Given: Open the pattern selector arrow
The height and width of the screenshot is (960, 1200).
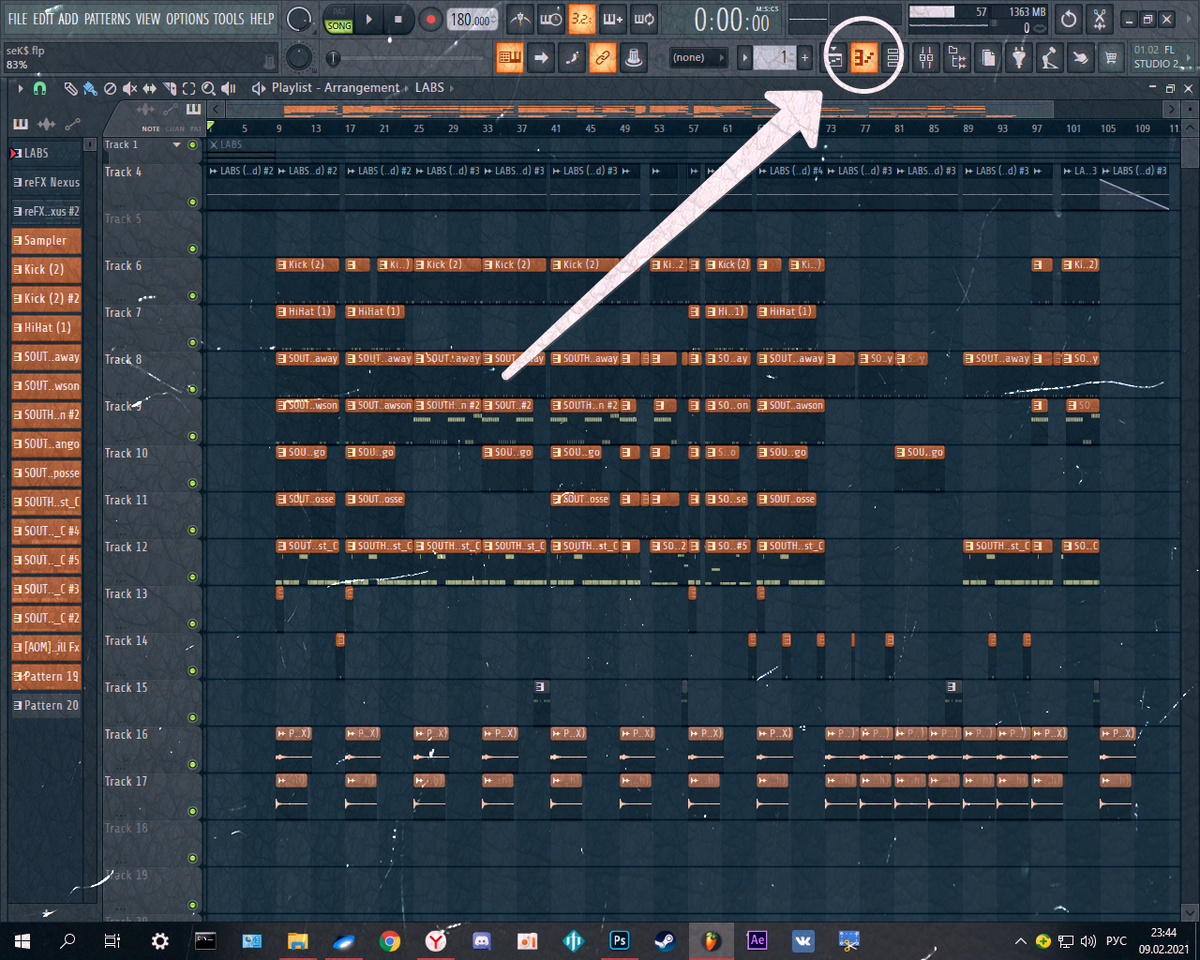Looking at the screenshot, I should click(x=744, y=58).
